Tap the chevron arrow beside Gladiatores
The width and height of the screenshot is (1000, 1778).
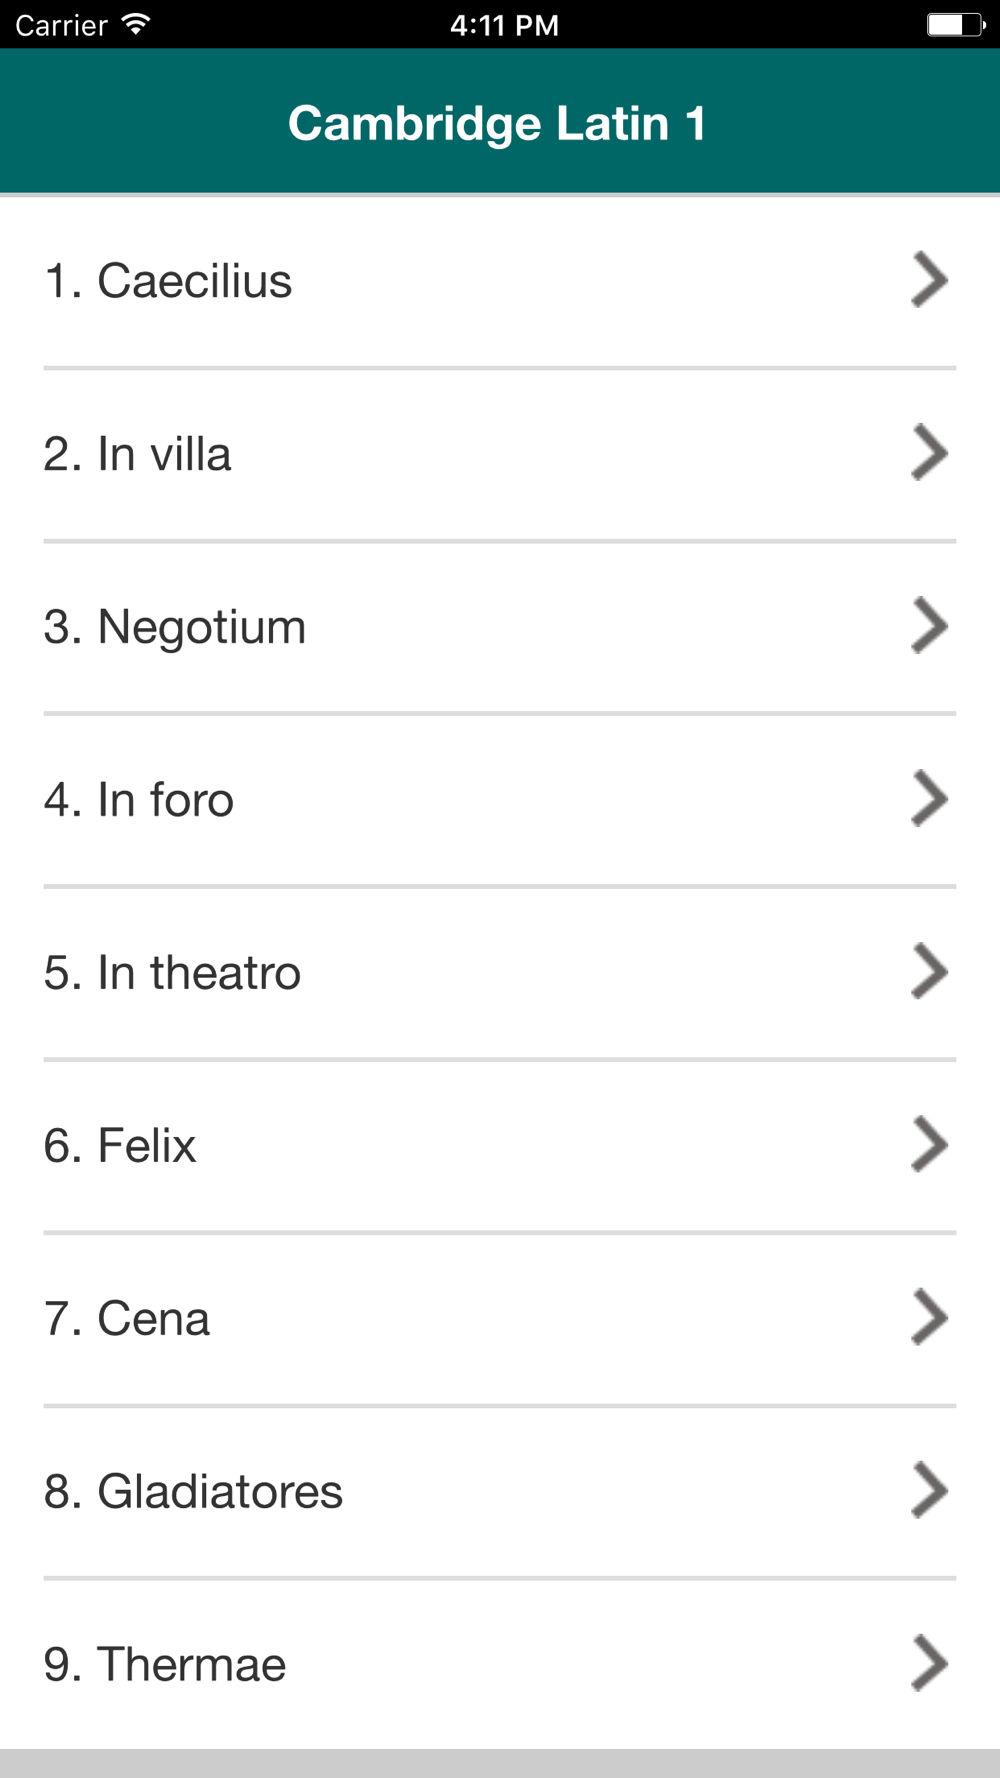929,1491
